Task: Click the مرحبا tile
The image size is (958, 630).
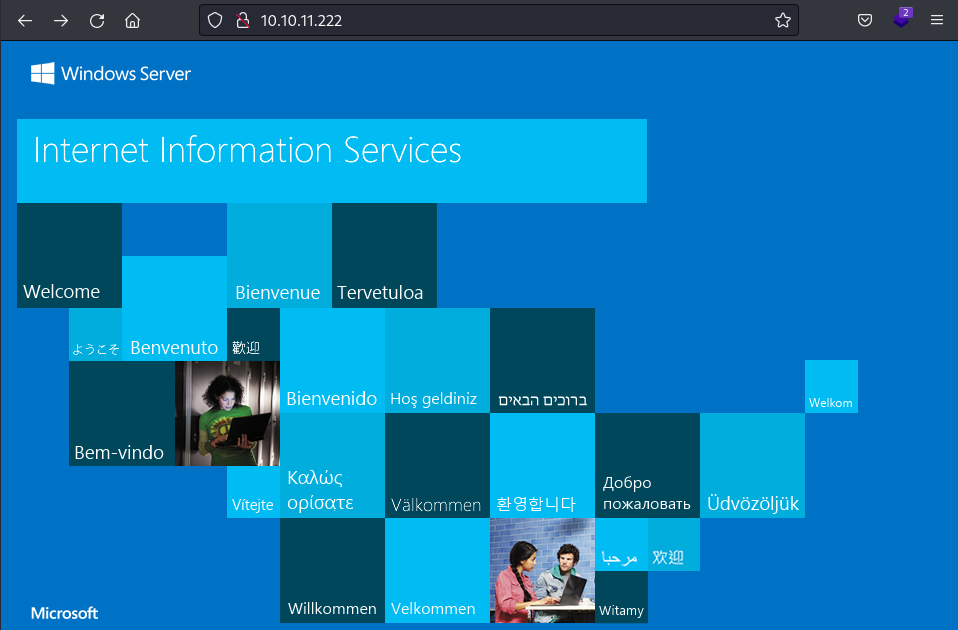Action: pyautogui.click(x=621, y=544)
